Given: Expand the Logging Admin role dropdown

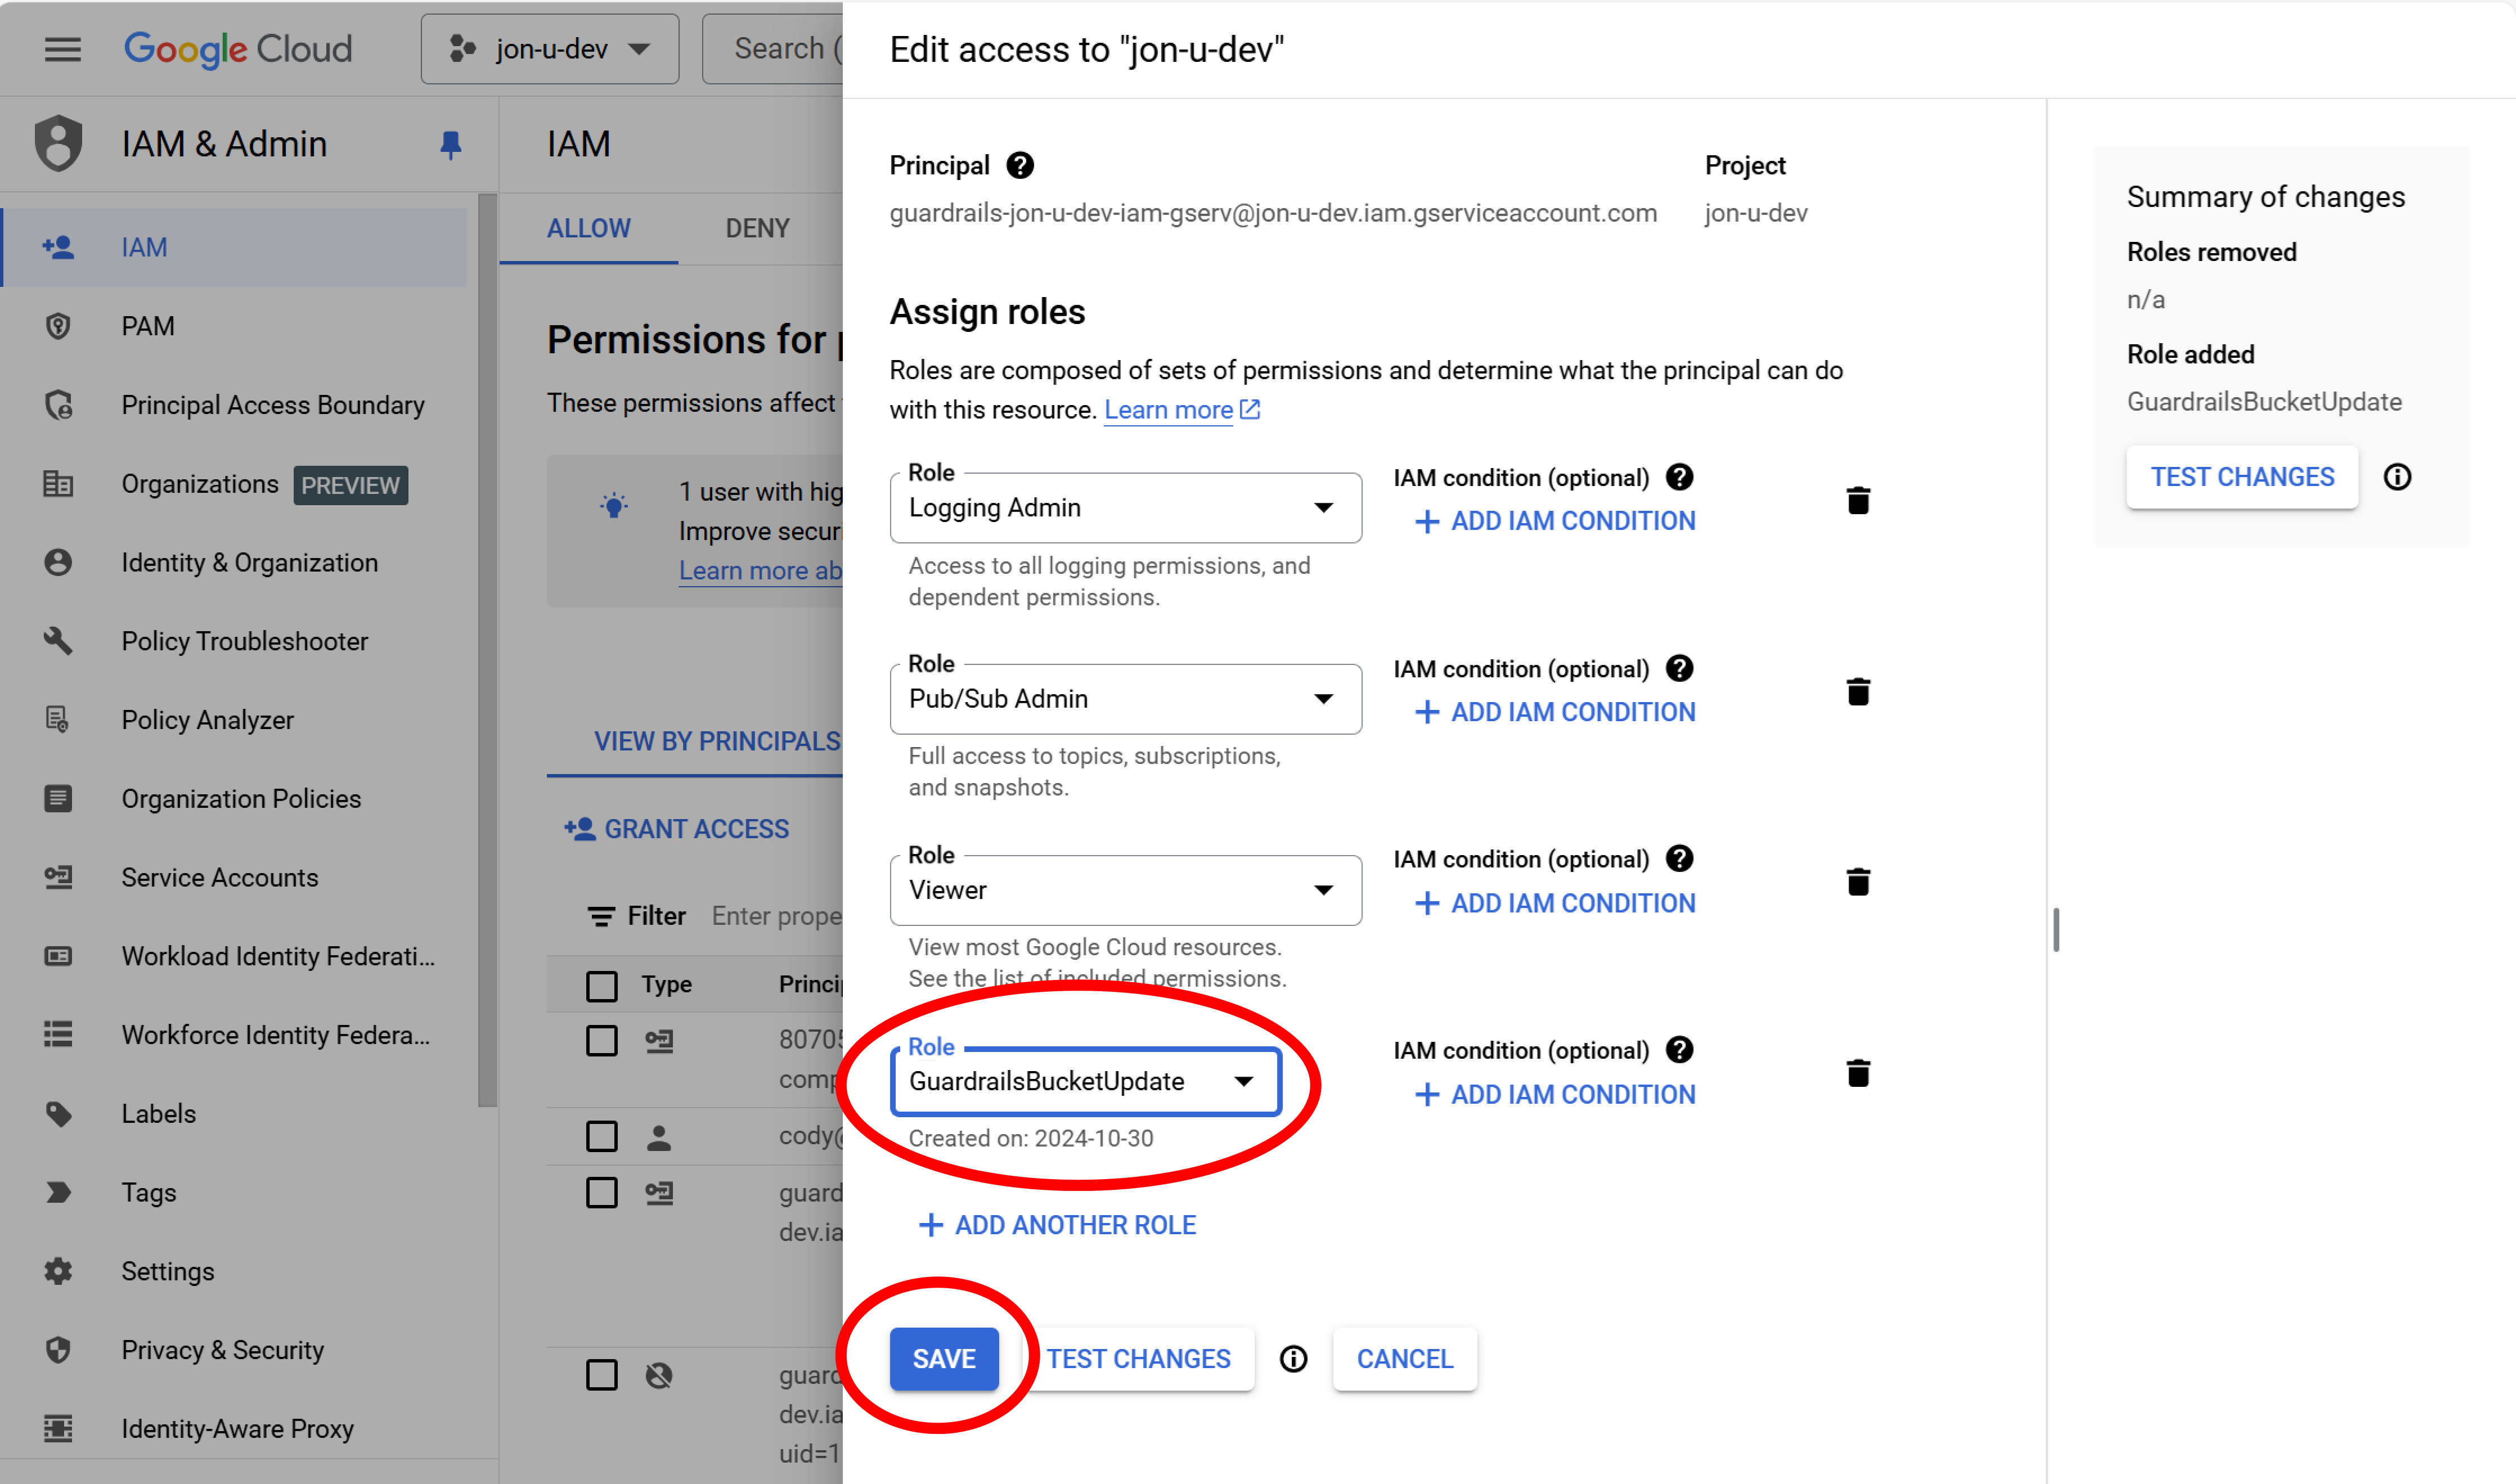Looking at the screenshot, I should tap(1125, 508).
